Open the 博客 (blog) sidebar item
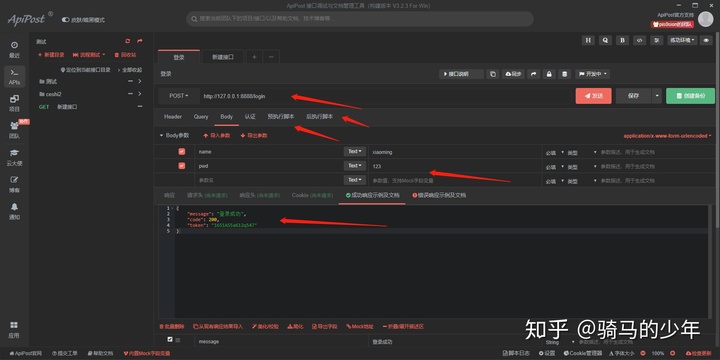 [x=14, y=184]
